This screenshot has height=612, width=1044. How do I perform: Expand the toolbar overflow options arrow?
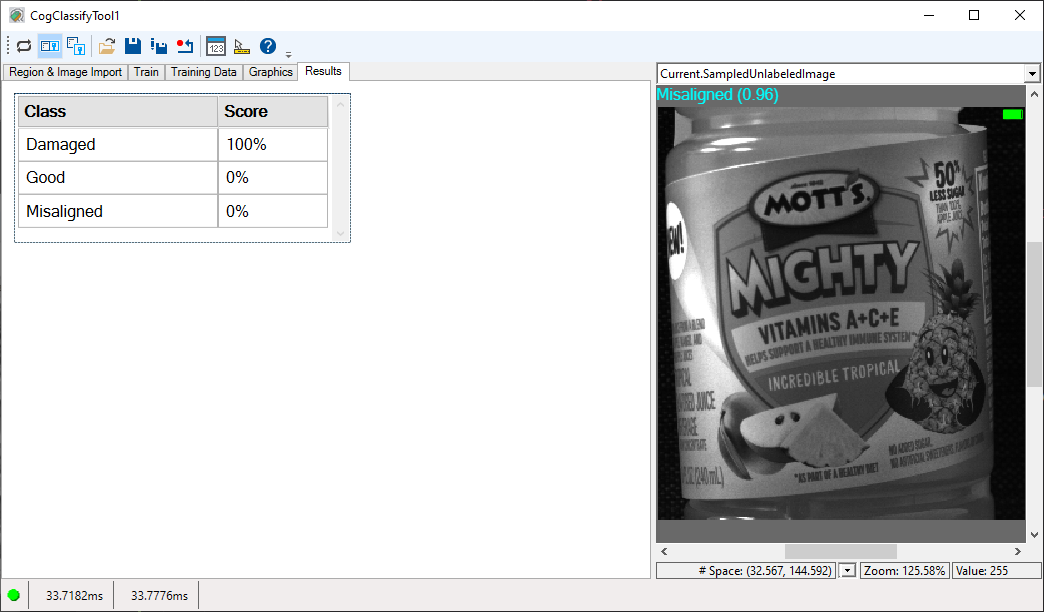(289, 54)
